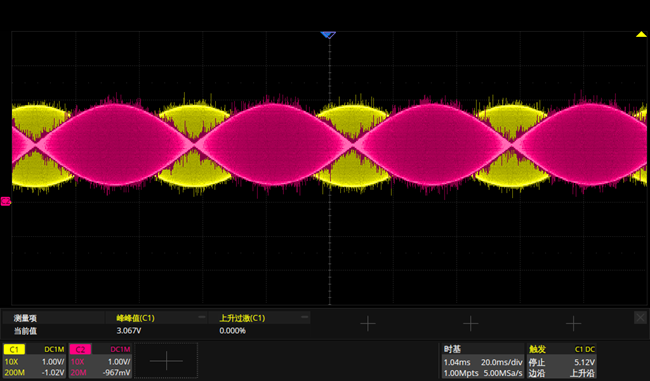Select the 3.067V peak-to-peak value
The width and height of the screenshot is (650, 381).
[129, 331]
